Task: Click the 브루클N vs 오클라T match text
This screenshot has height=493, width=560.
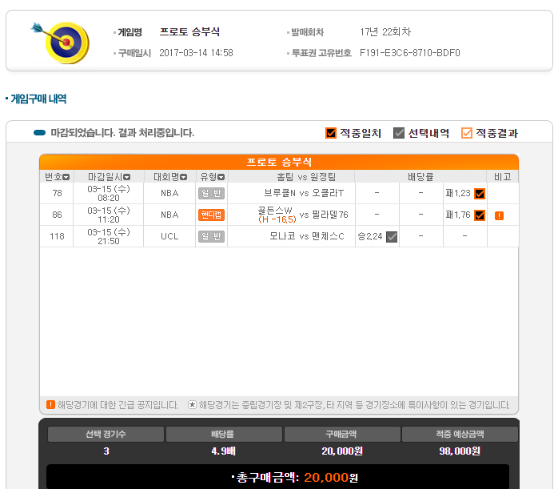Action: (x=304, y=193)
